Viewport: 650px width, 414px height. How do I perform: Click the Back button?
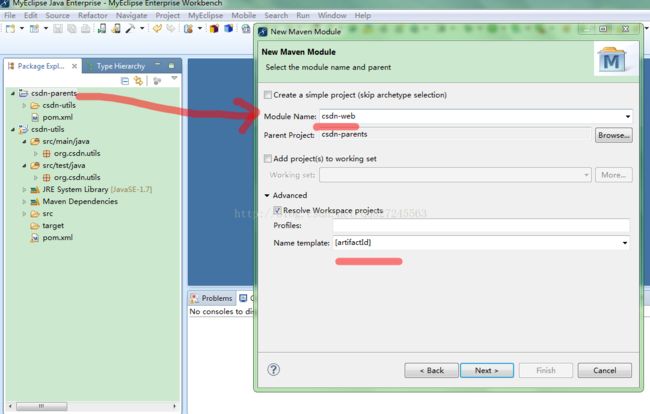[x=432, y=370]
